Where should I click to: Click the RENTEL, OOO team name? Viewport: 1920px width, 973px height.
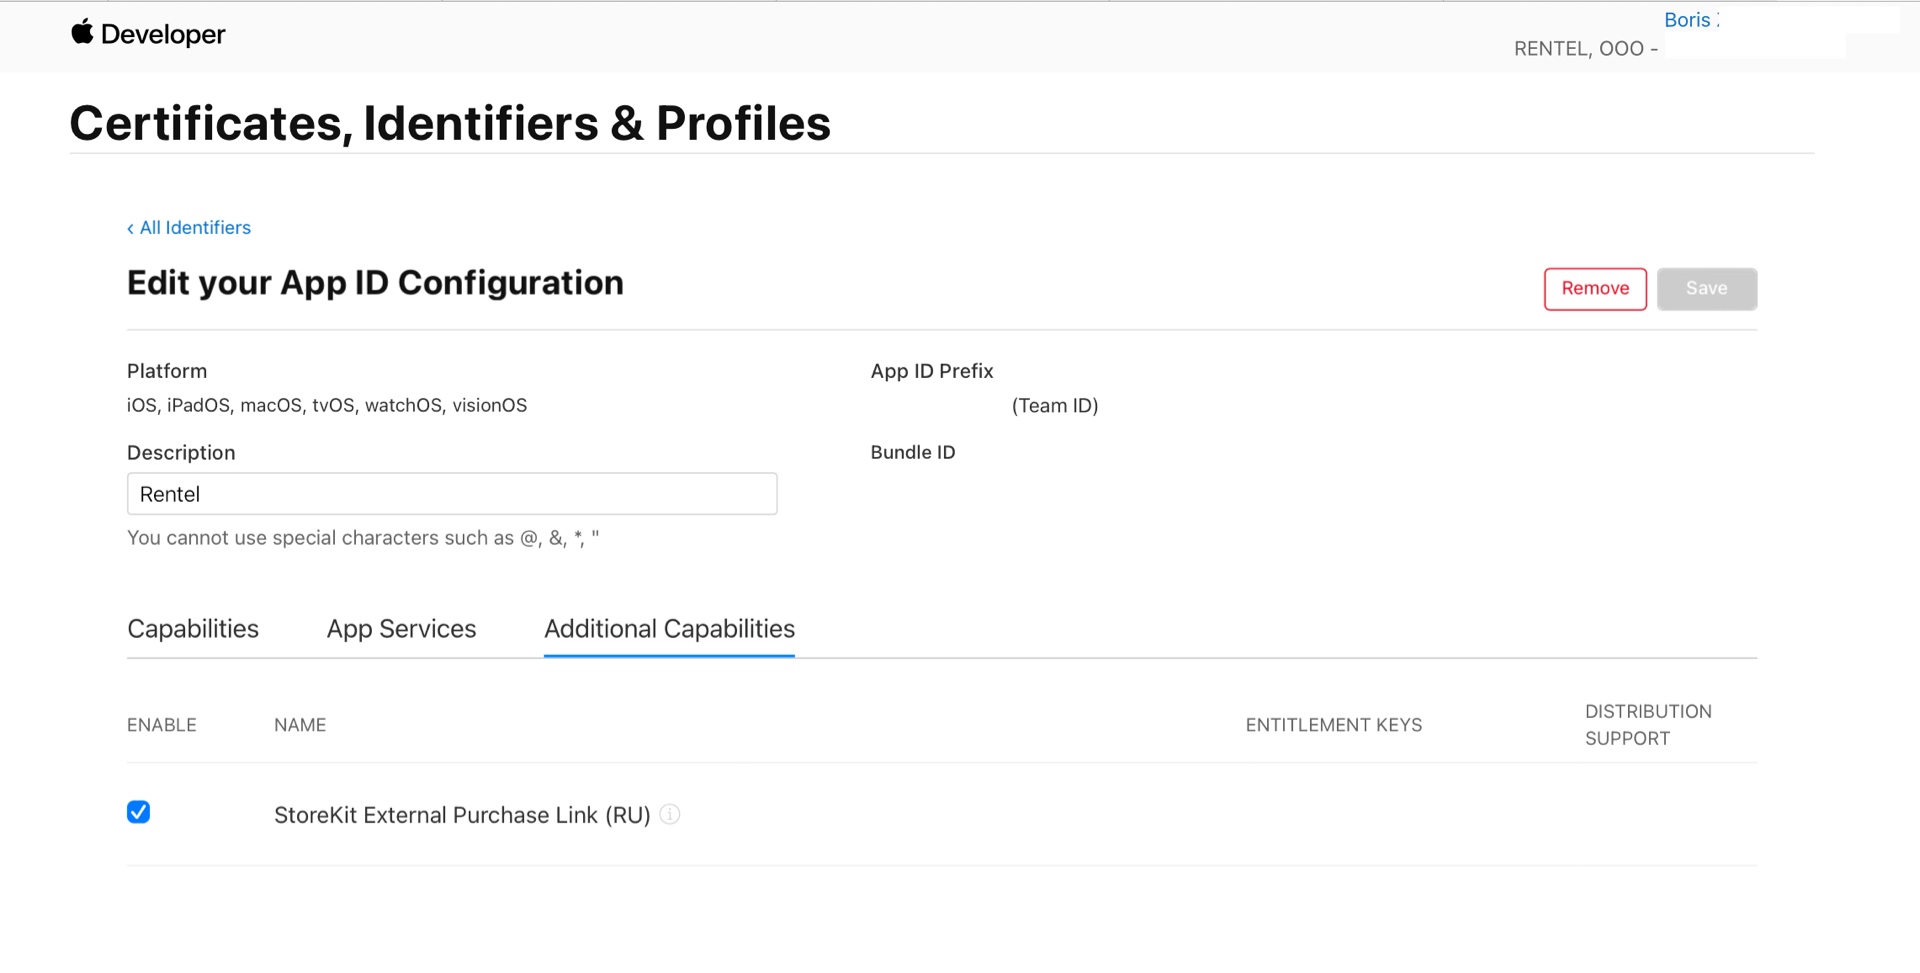tap(1579, 49)
